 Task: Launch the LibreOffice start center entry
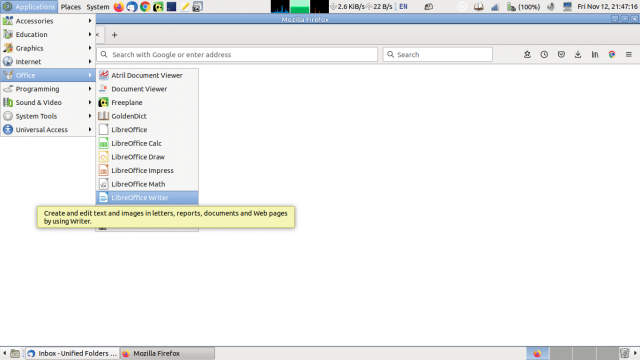point(147,129)
